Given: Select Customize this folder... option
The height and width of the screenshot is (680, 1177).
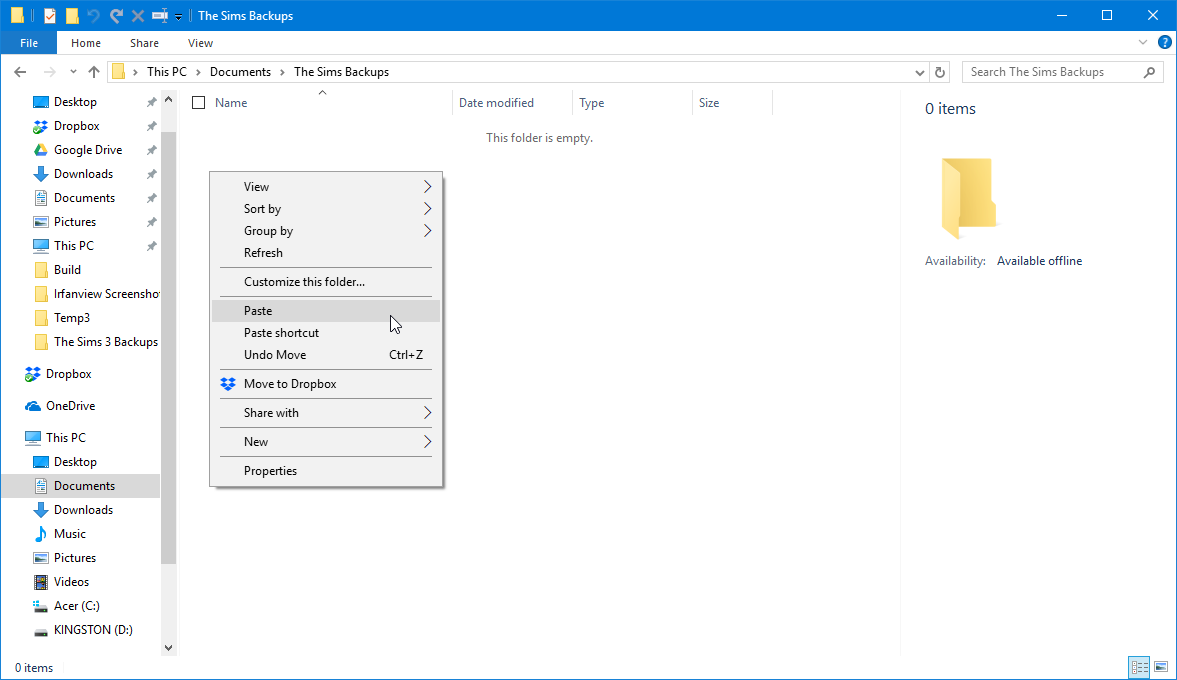Looking at the screenshot, I should 326,281.
